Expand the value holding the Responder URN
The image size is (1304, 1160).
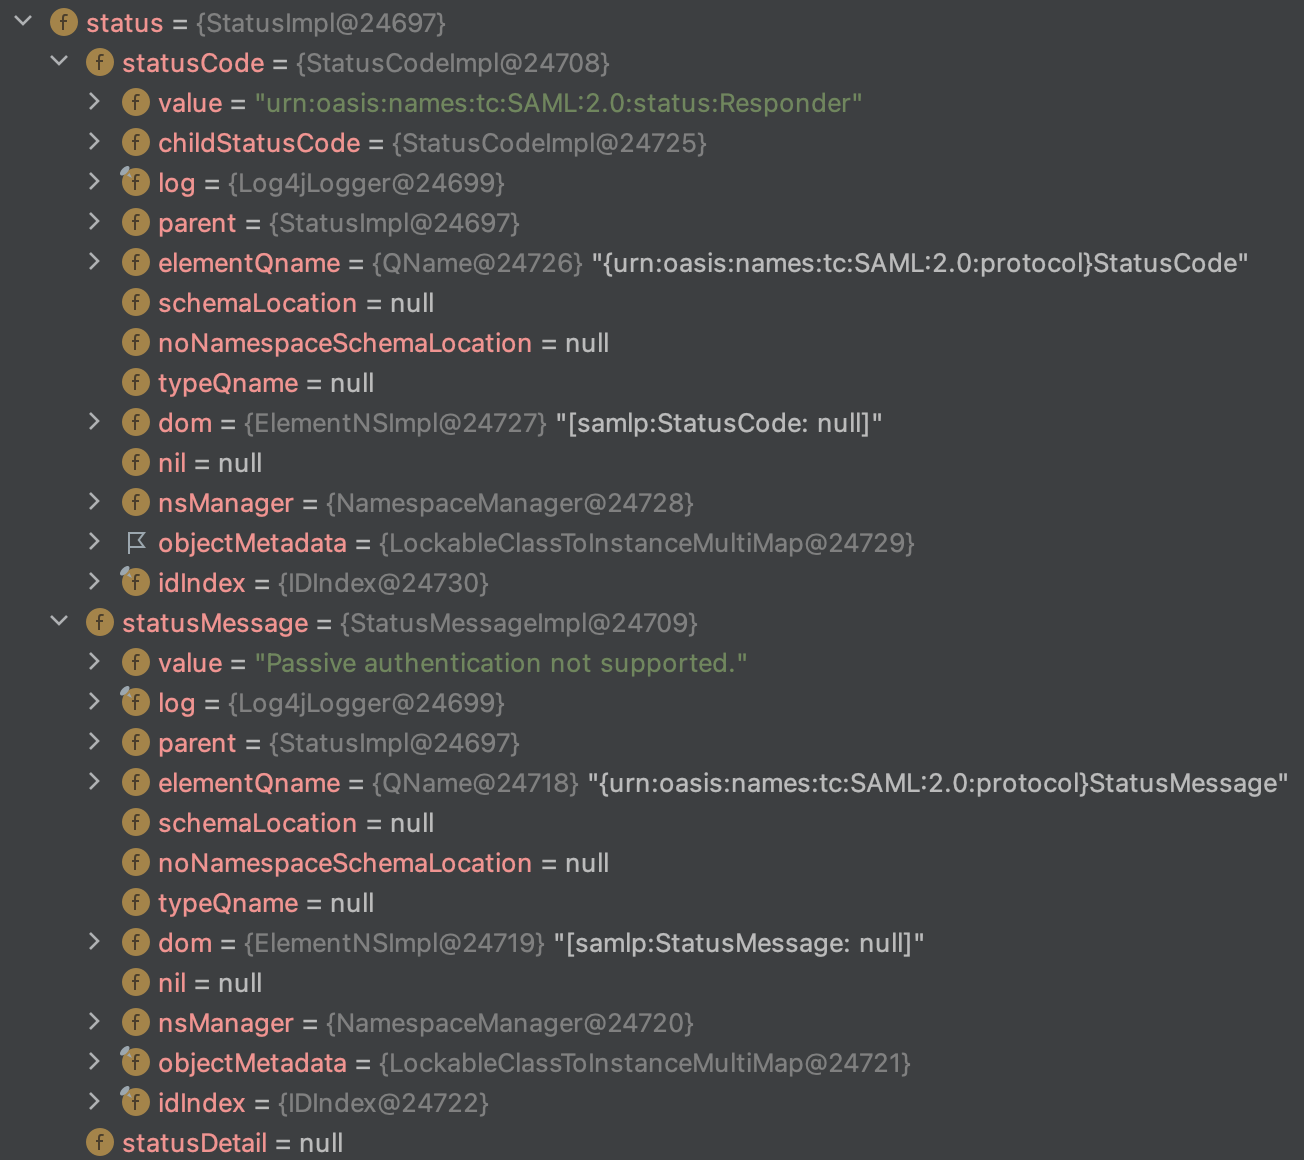pos(94,101)
